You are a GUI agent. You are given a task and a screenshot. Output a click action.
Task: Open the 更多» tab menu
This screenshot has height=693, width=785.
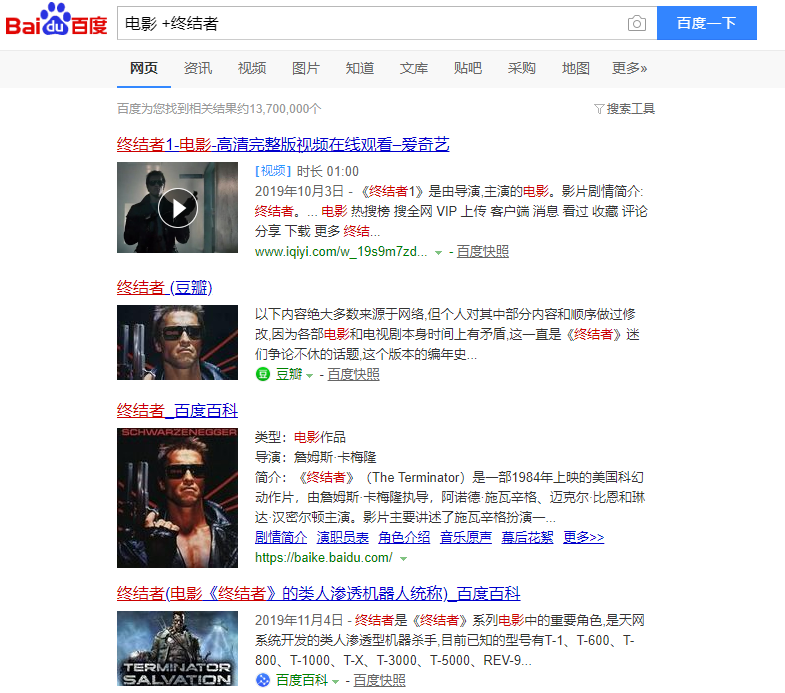(629, 68)
